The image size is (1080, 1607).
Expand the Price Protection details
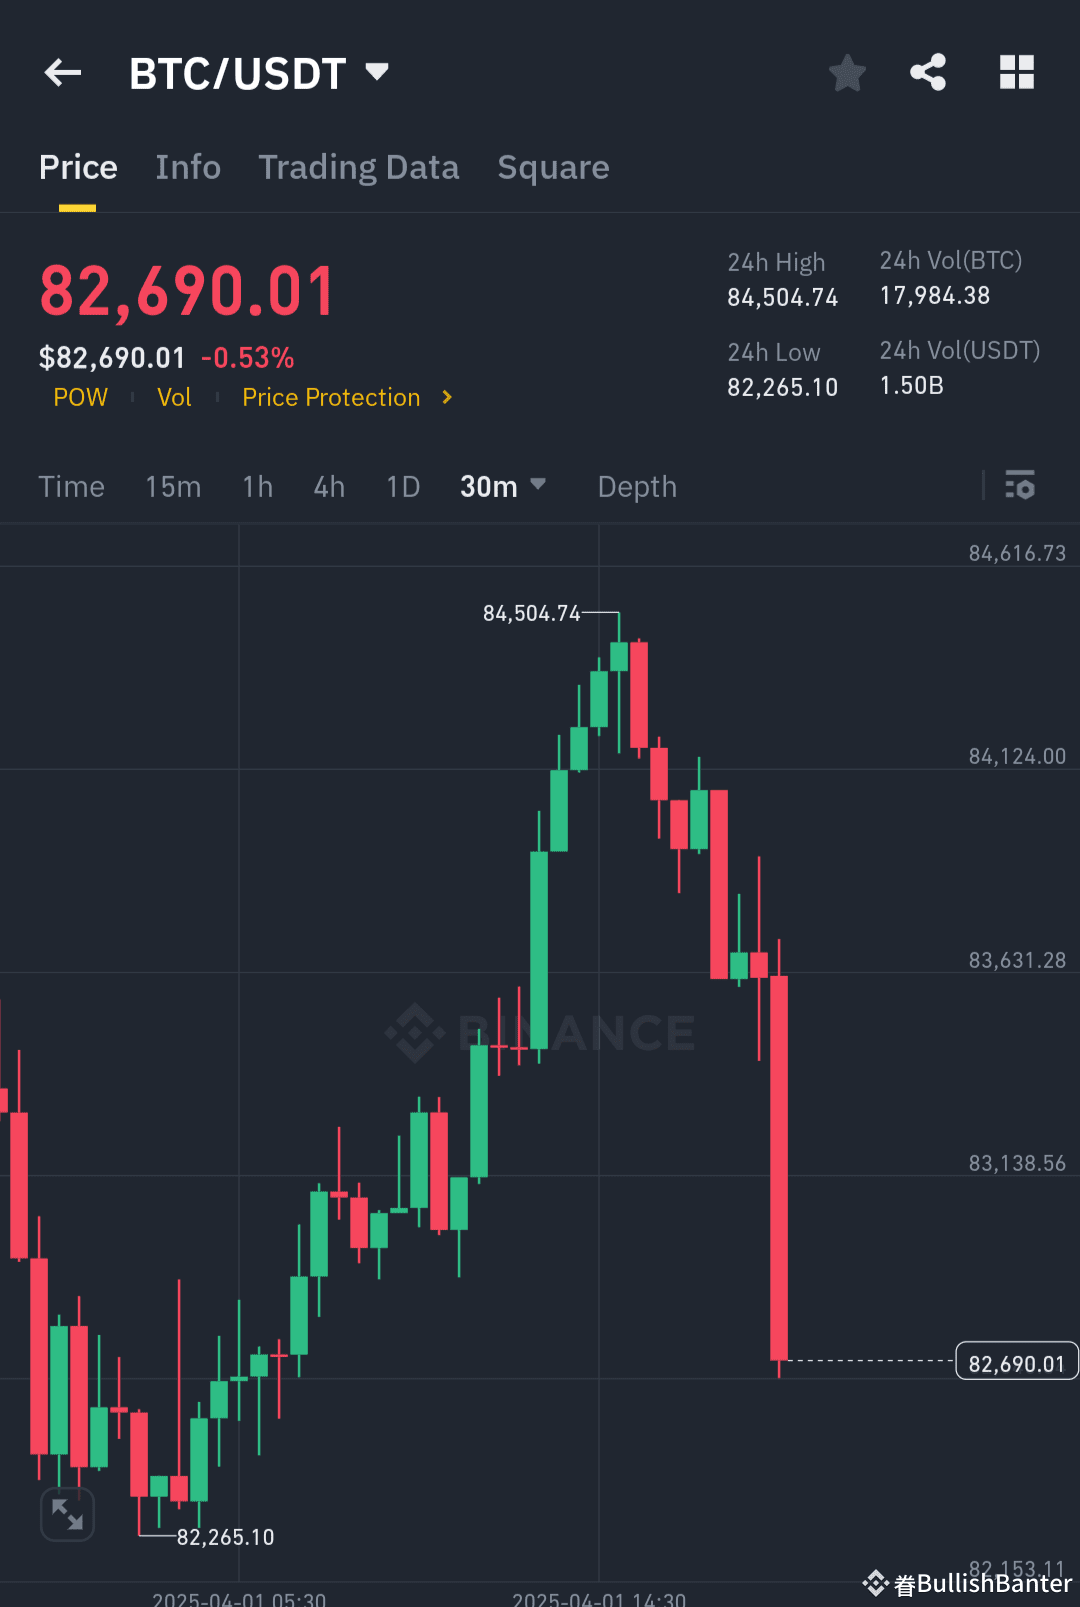coord(445,397)
